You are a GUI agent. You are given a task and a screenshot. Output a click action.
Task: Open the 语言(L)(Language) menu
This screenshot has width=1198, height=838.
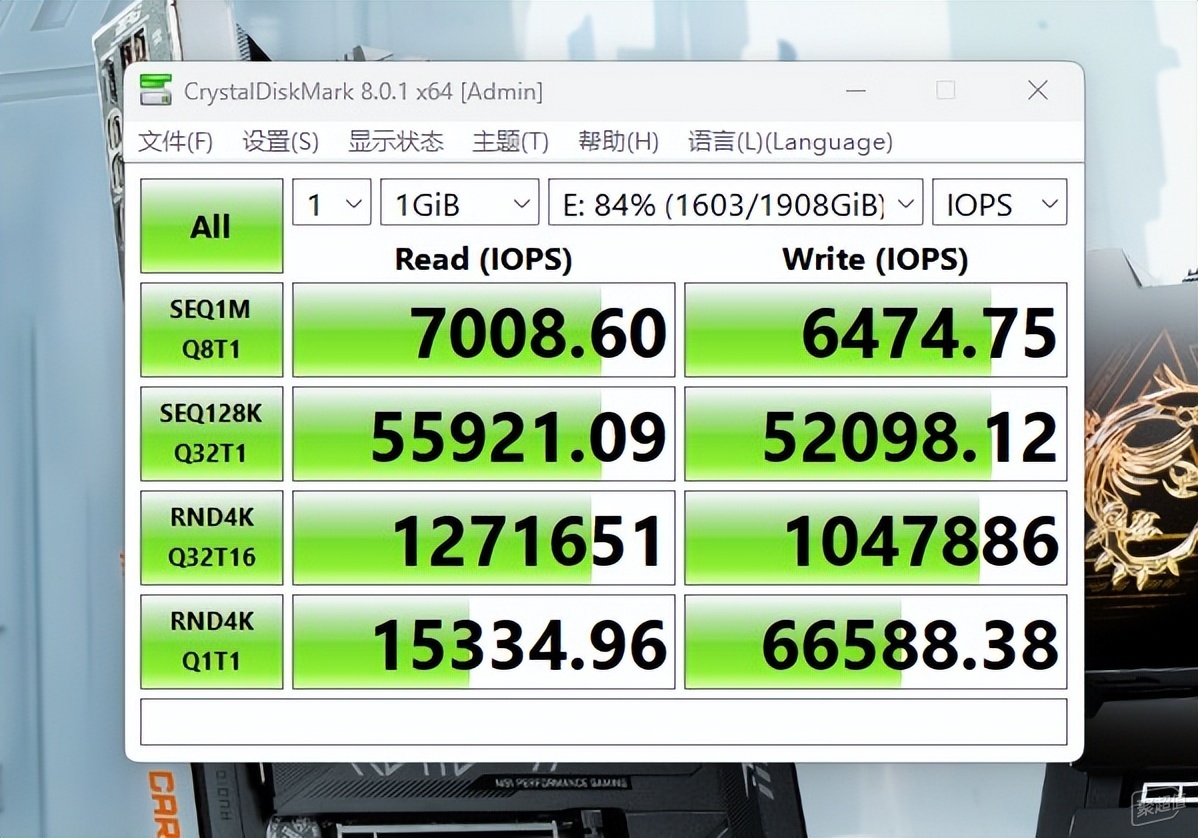point(790,142)
